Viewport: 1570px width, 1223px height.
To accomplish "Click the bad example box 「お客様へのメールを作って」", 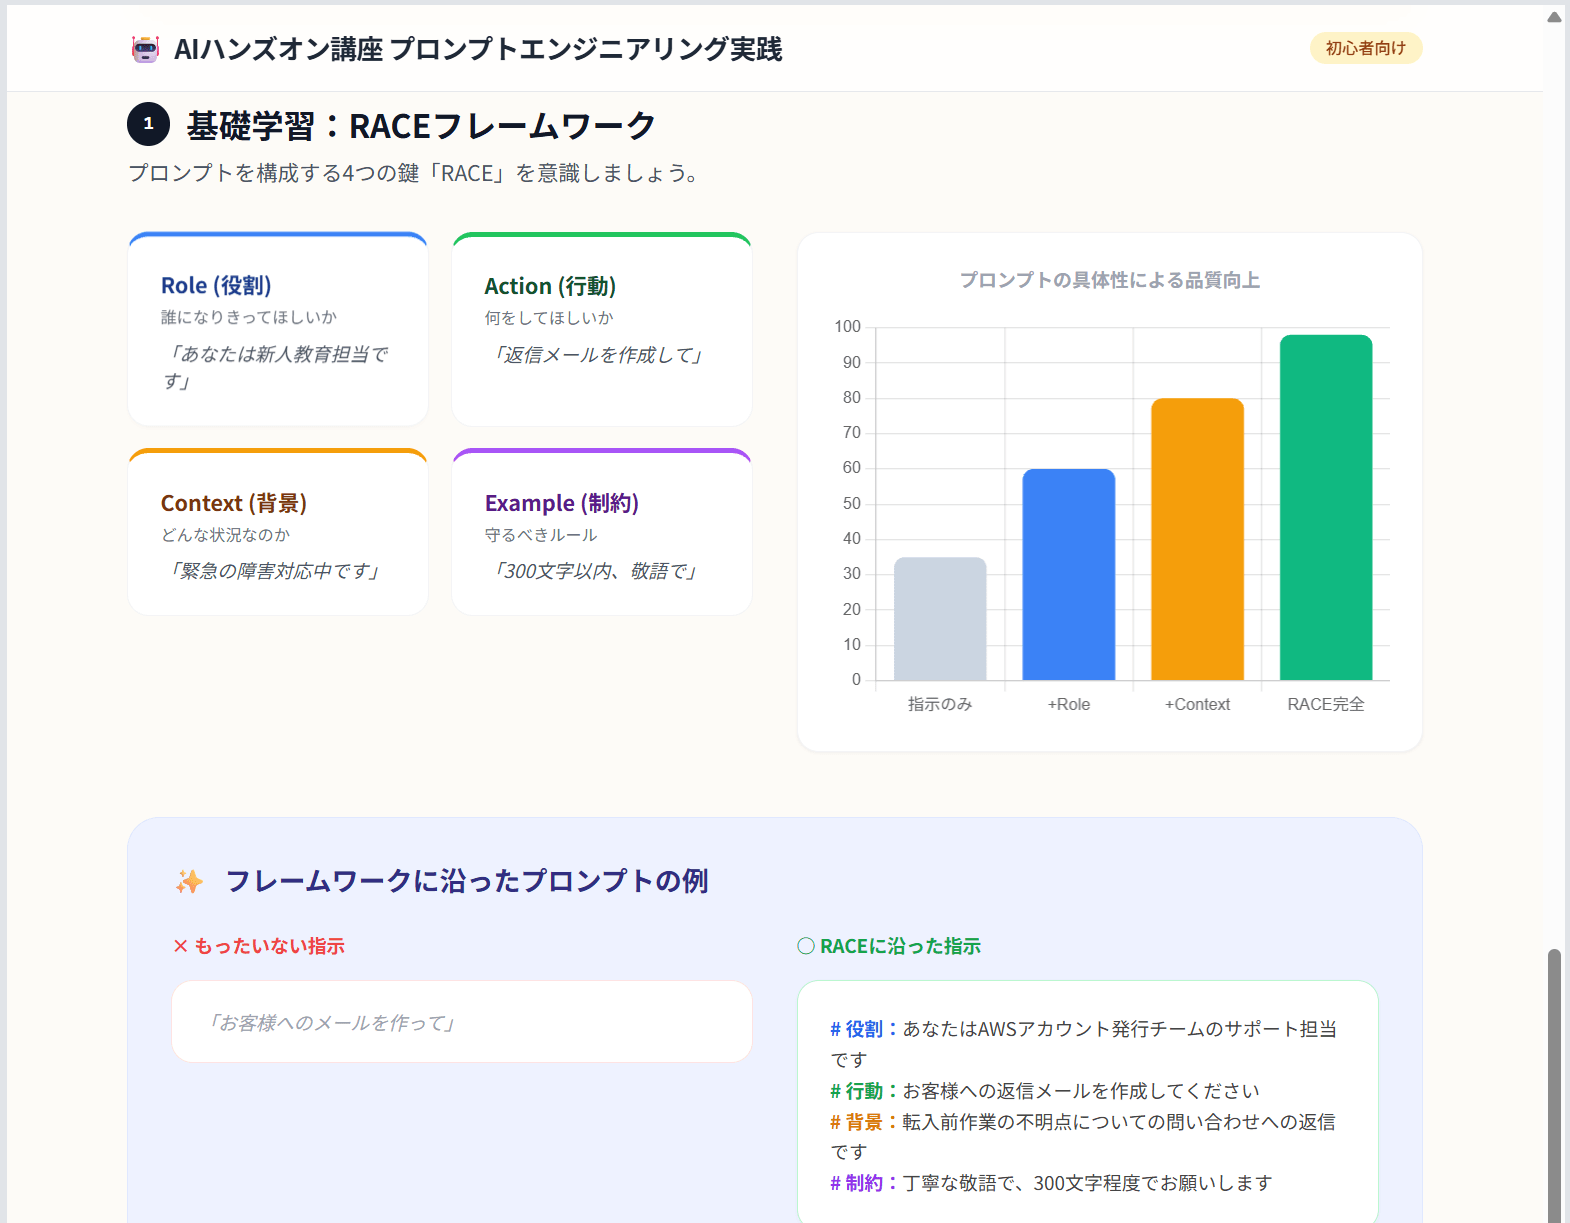I will (462, 1022).
